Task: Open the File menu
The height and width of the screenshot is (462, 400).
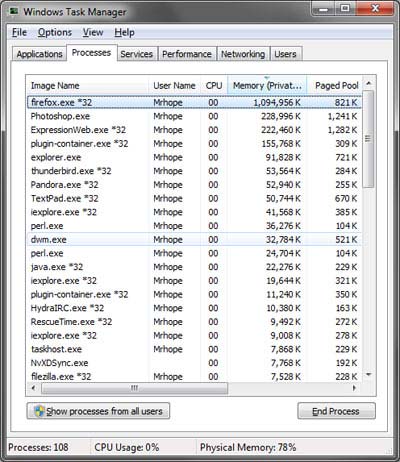Action: [19, 32]
